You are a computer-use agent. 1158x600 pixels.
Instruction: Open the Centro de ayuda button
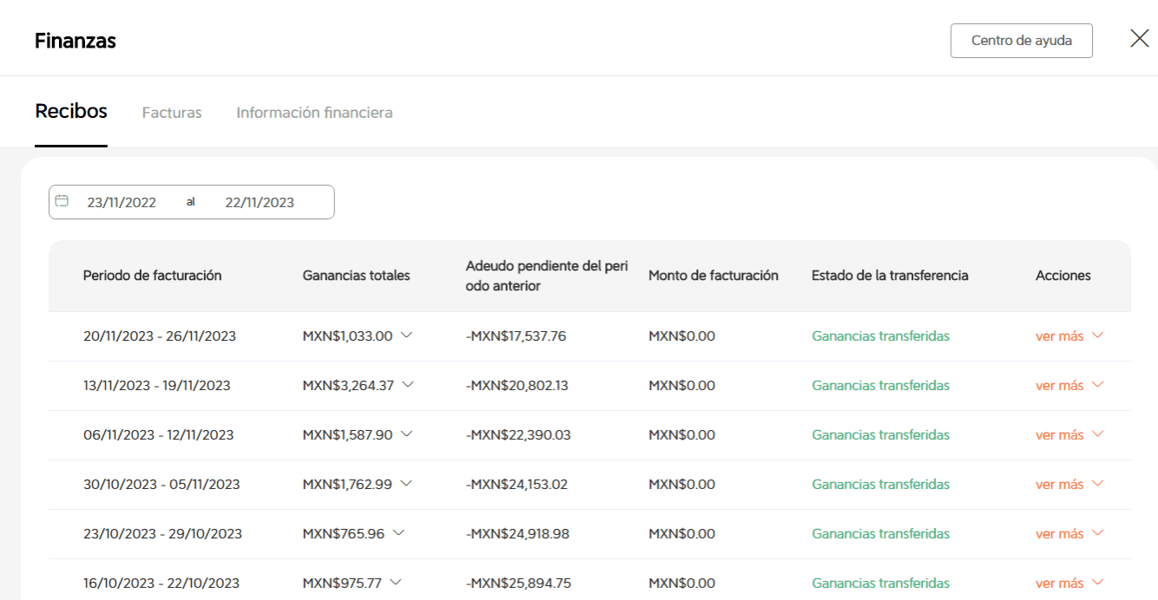click(1021, 41)
